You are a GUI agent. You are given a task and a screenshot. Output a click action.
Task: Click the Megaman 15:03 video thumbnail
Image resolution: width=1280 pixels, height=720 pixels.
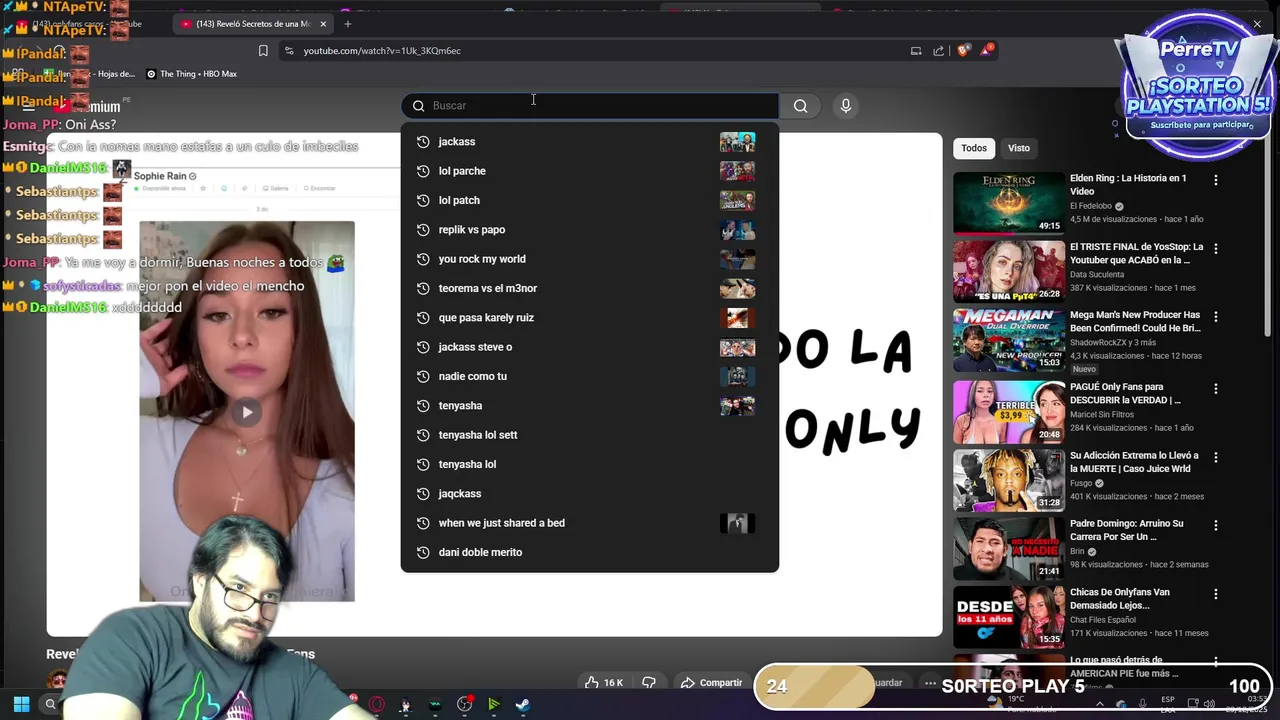pos(1009,340)
